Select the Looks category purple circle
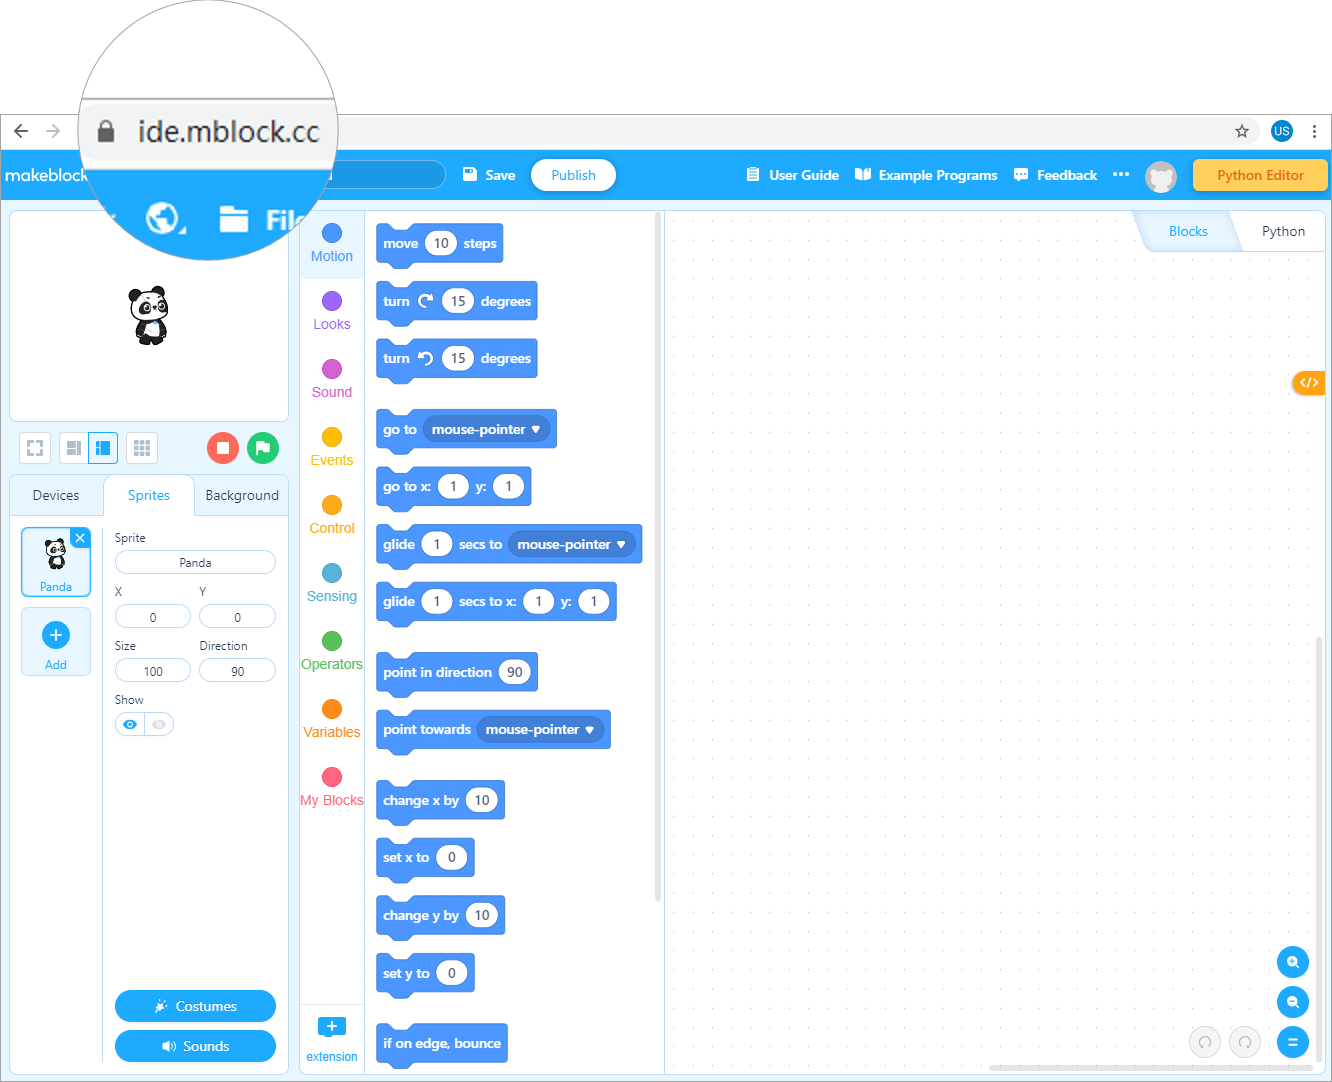Viewport: 1332px width, 1082px height. [x=332, y=301]
